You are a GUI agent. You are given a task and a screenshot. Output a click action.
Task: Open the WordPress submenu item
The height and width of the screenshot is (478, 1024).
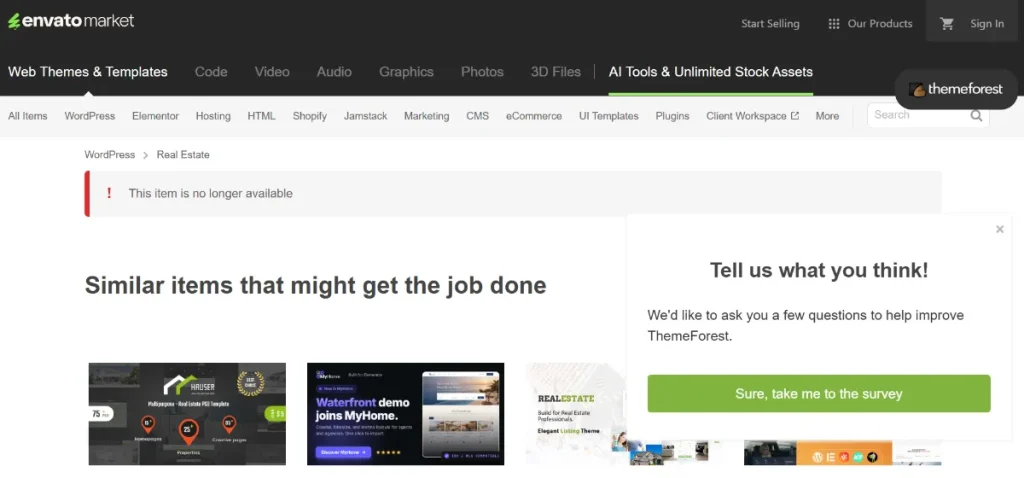pyautogui.click(x=89, y=116)
